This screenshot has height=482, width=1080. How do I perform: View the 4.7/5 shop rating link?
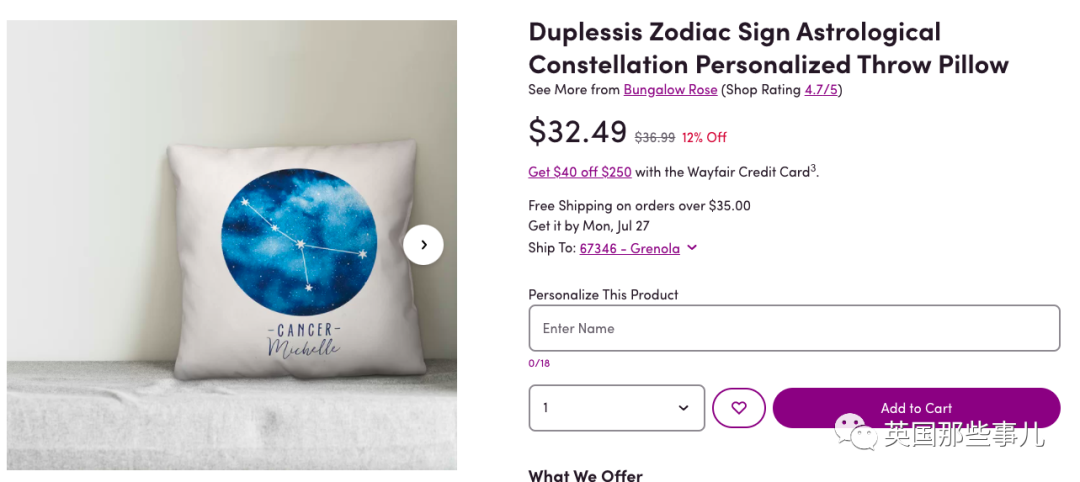click(822, 90)
